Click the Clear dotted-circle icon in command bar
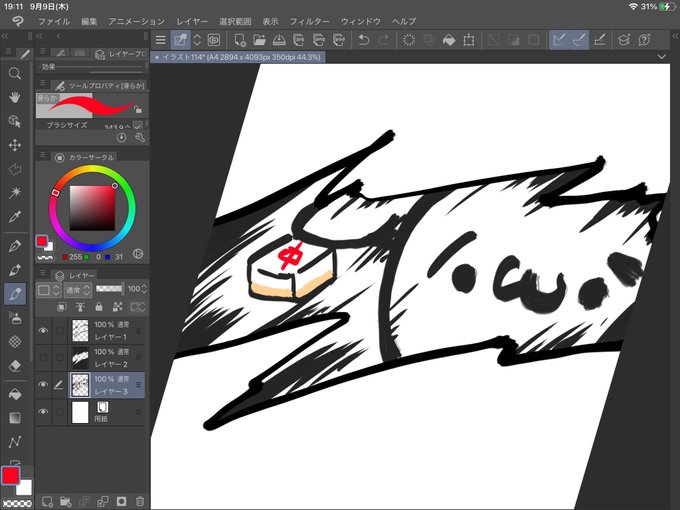680x510 pixels. [409, 40]
